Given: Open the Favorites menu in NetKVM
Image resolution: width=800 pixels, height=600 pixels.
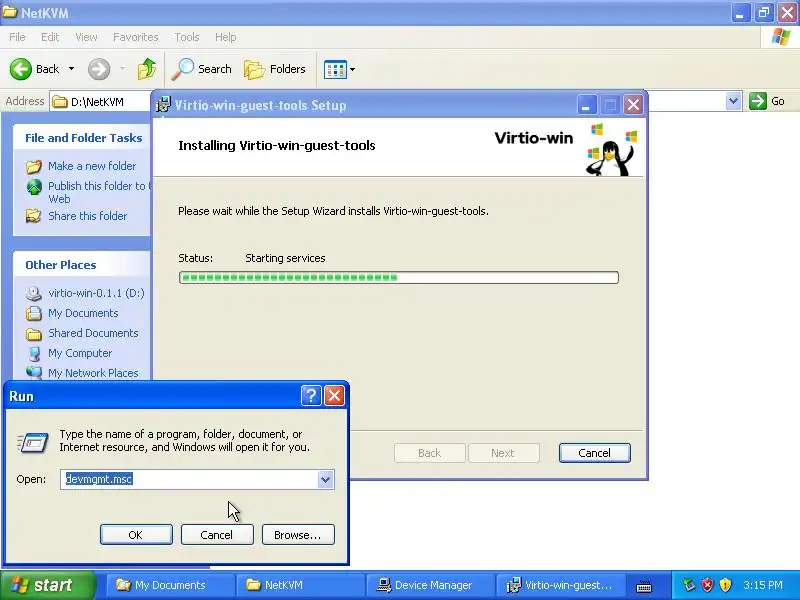Looking at the screenshot, I should (135, 37).
